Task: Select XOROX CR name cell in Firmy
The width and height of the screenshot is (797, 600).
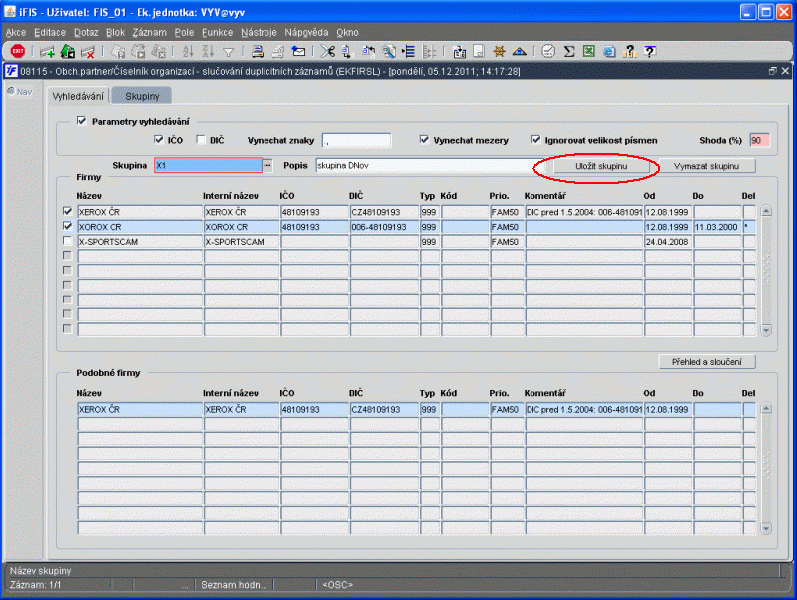Action: (140, 227)
